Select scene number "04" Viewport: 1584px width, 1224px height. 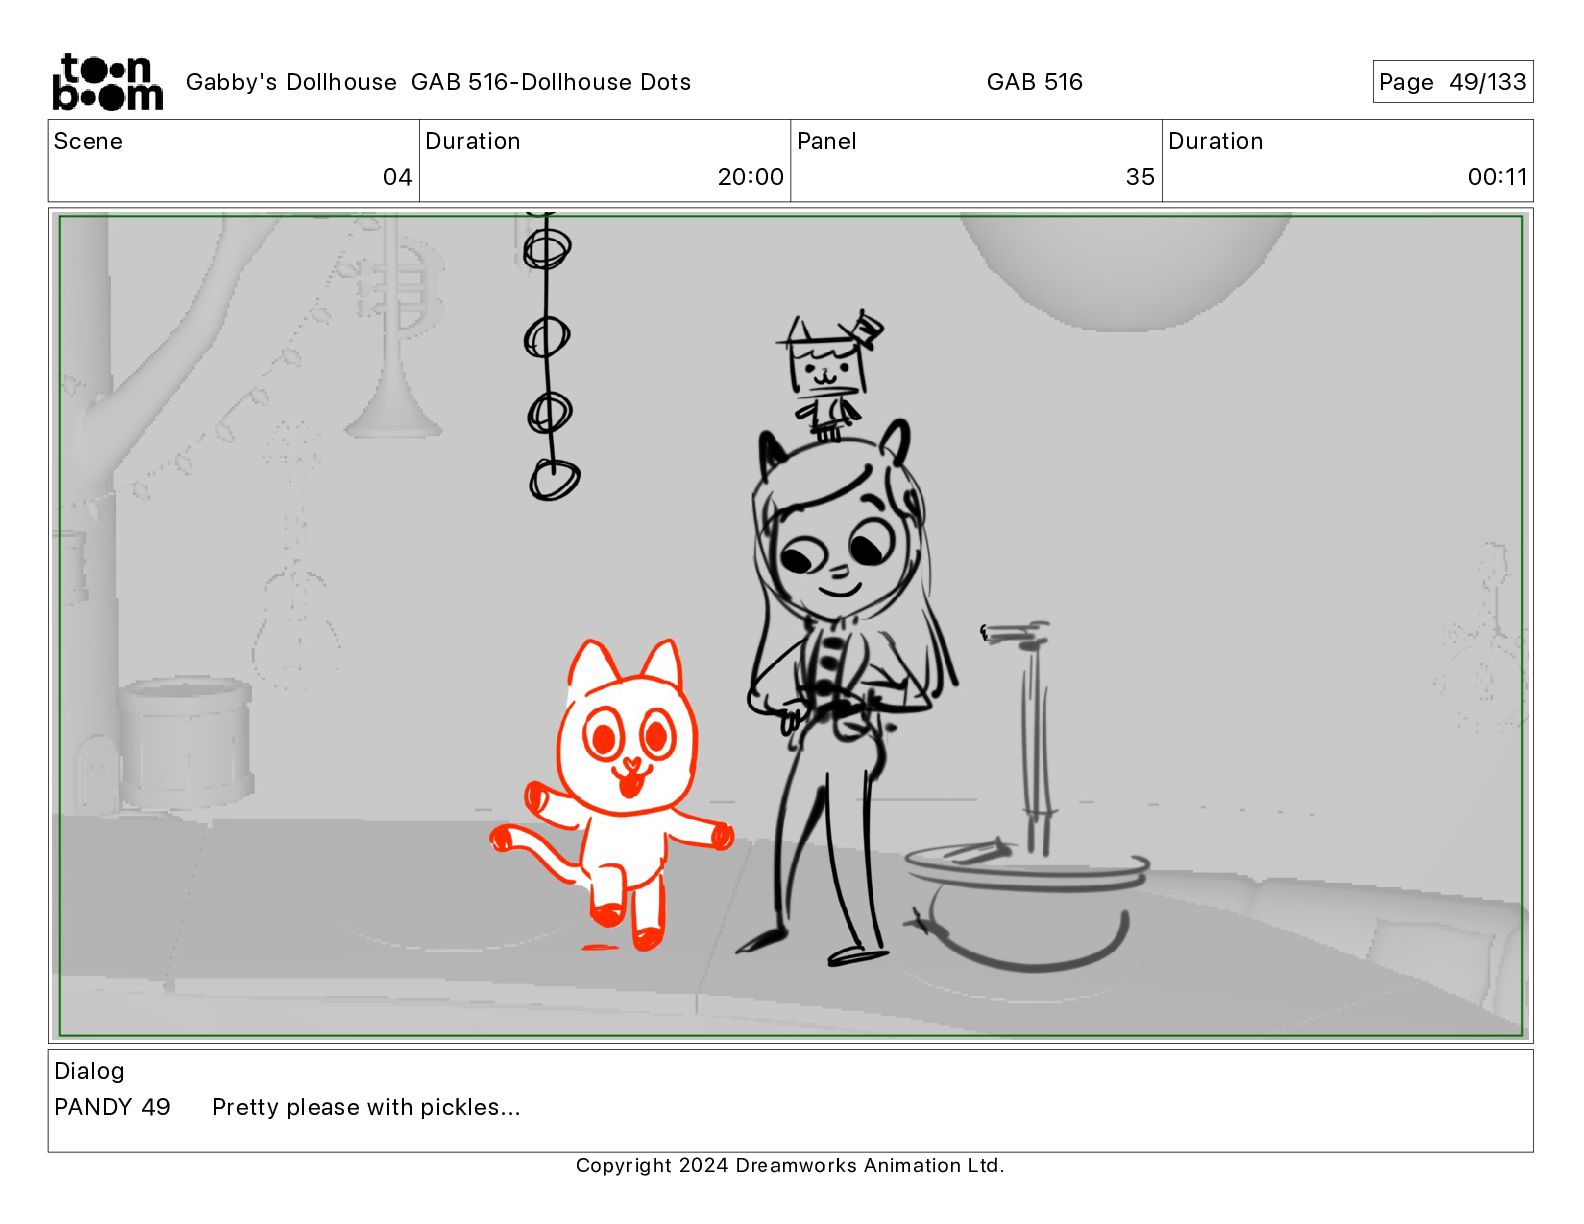coord(397,177)
